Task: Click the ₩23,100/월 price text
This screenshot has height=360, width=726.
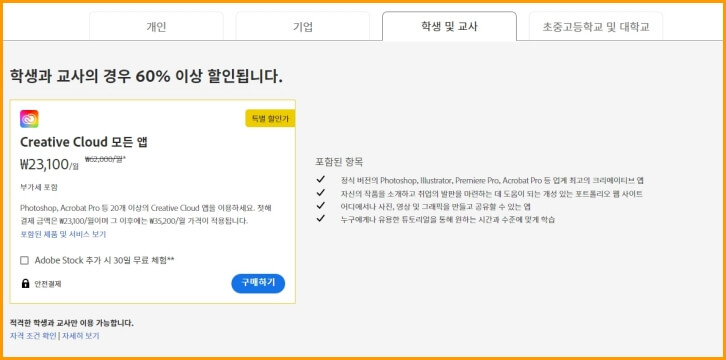Action: pyautogui.click(x=49, y=164)
